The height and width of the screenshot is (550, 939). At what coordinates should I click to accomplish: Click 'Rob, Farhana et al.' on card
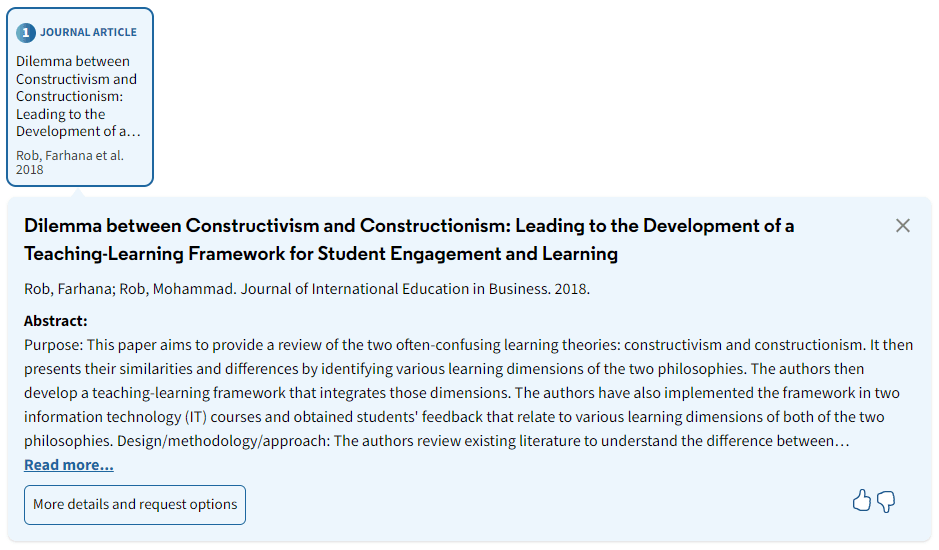tap(69, 155)
